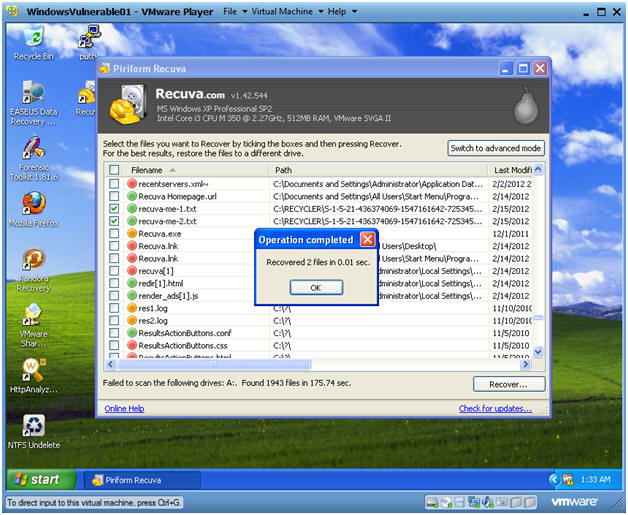Viewport: 628px width, 515px height.
Task: Click the Recover... button
Action: pyautogui.click(x=509, y=384)
